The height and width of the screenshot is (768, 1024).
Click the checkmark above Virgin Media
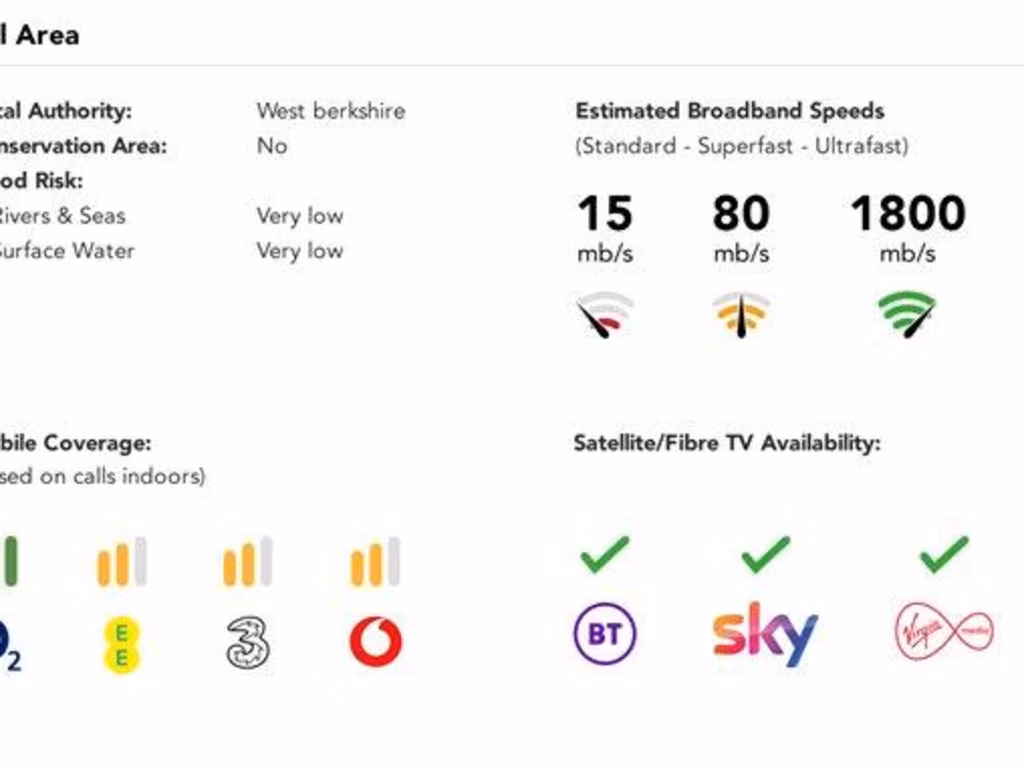point(944,554)
